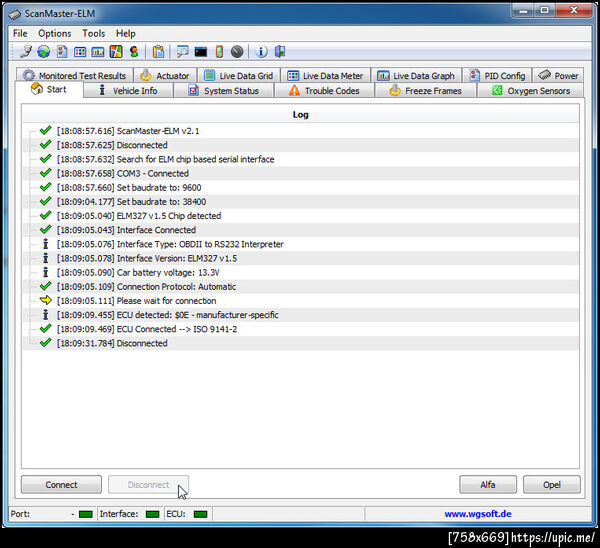This screenshot has width=600, height=548.
Task: Click the gray round gauge toolbar icon
Action: click(237, 51)
